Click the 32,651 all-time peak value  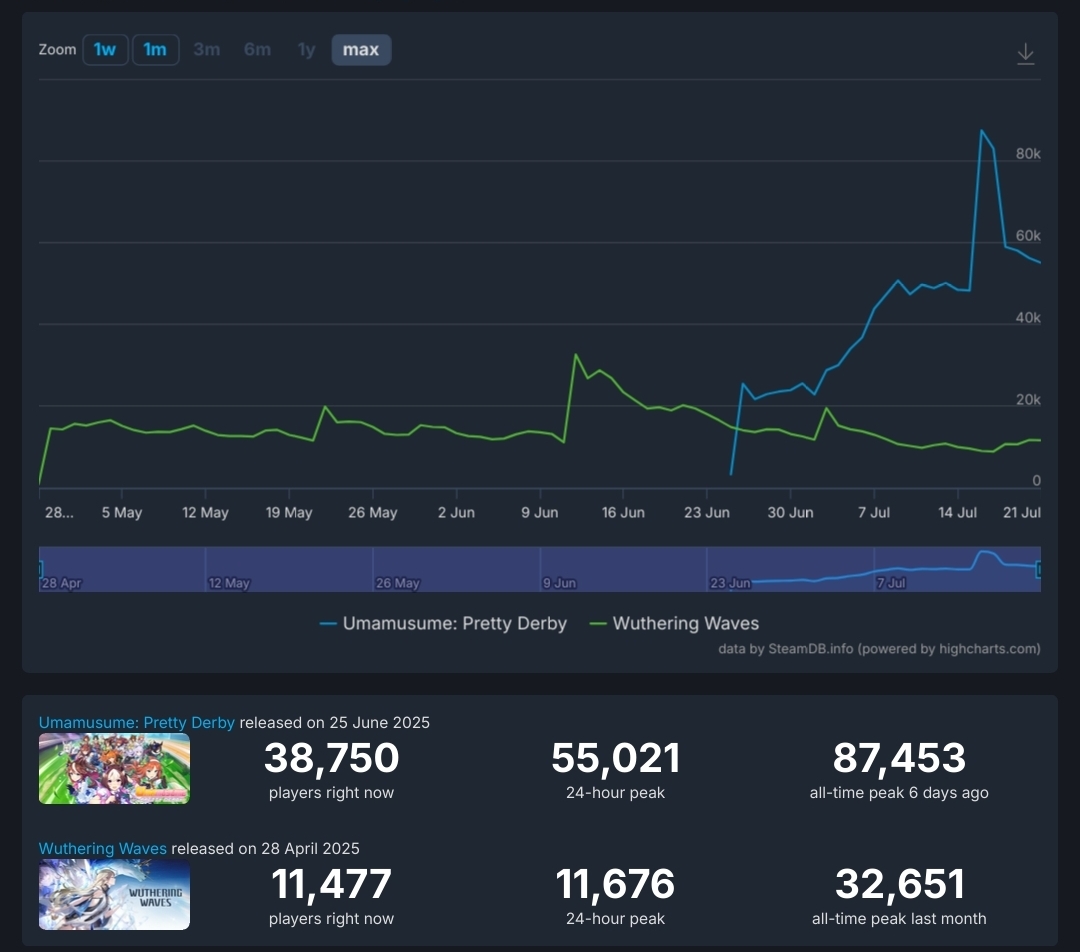899,884
